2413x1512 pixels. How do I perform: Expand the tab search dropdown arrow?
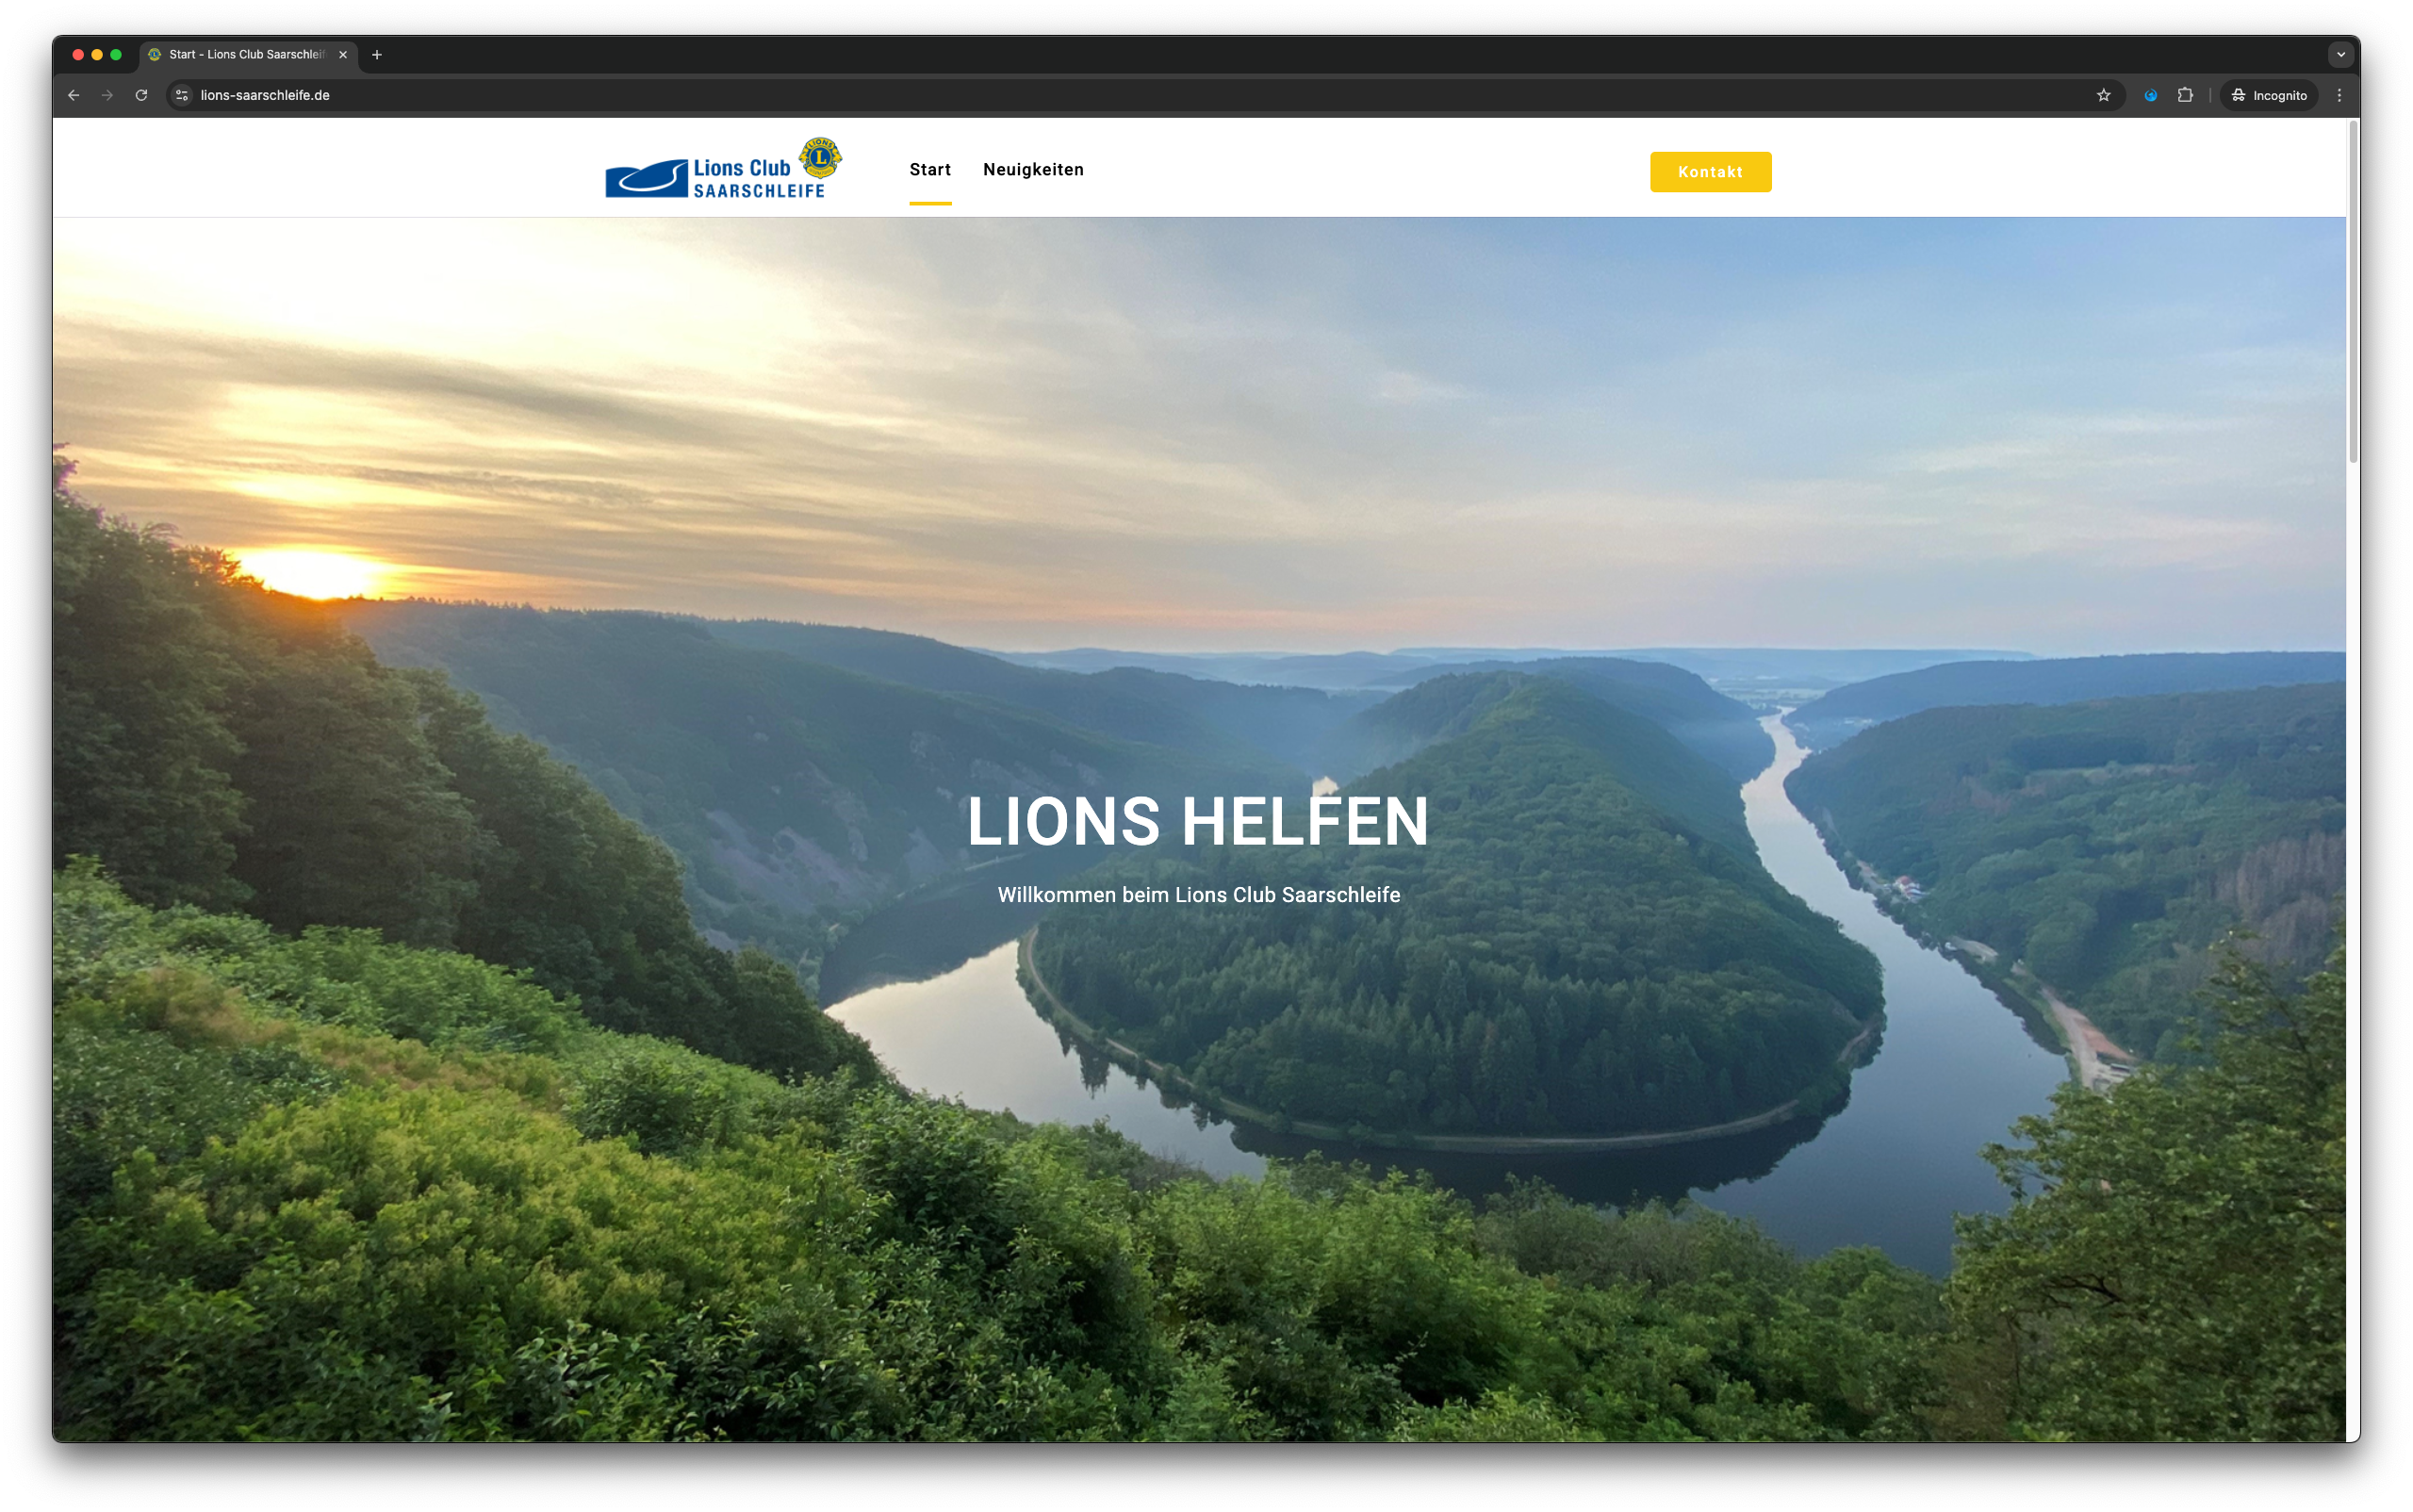pos(2340,55)
